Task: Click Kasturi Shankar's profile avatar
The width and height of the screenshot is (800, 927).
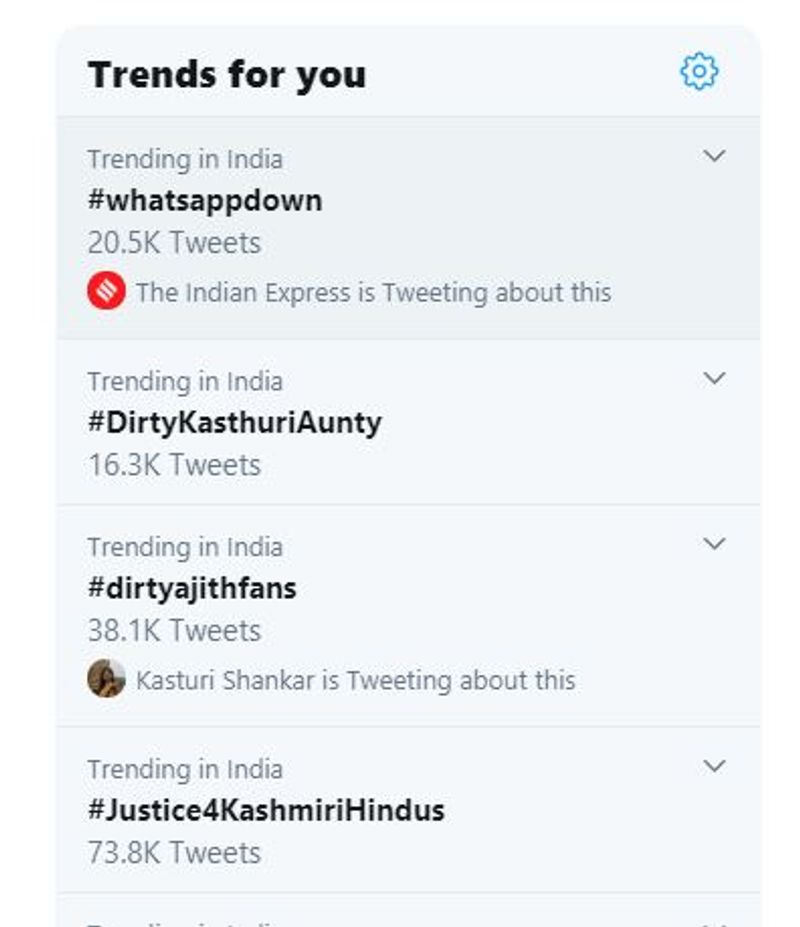Action: click(106, 679)
